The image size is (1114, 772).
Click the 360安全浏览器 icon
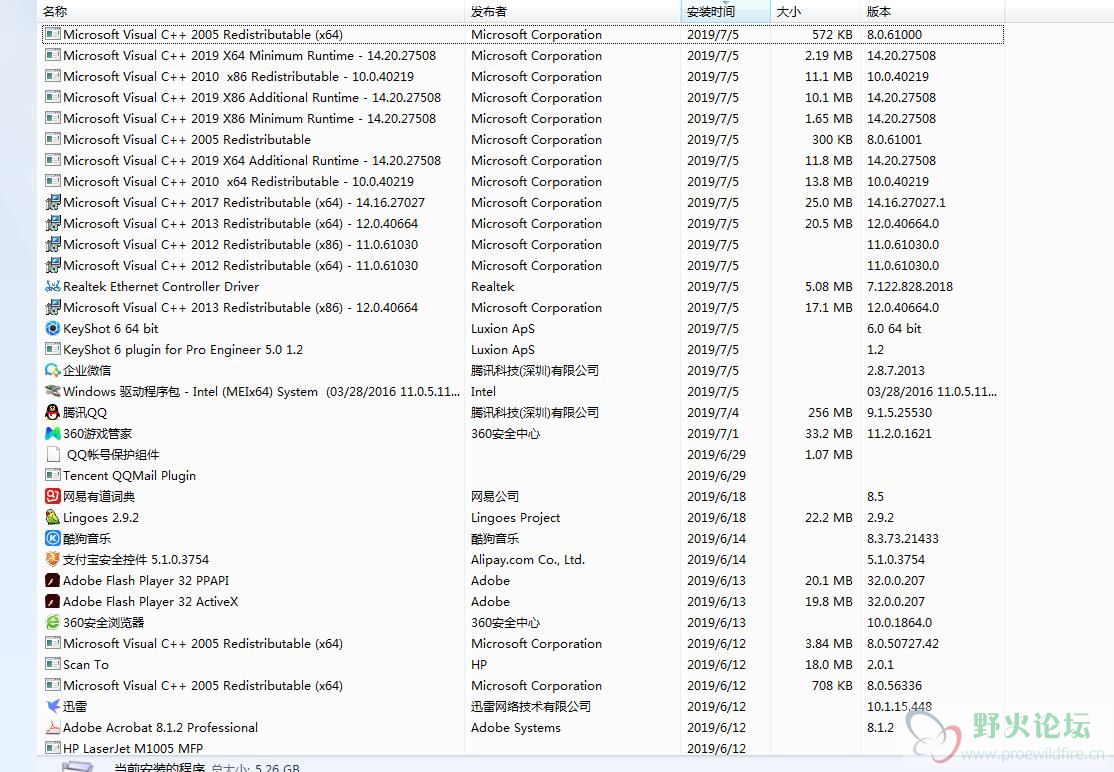pos(53,622)
